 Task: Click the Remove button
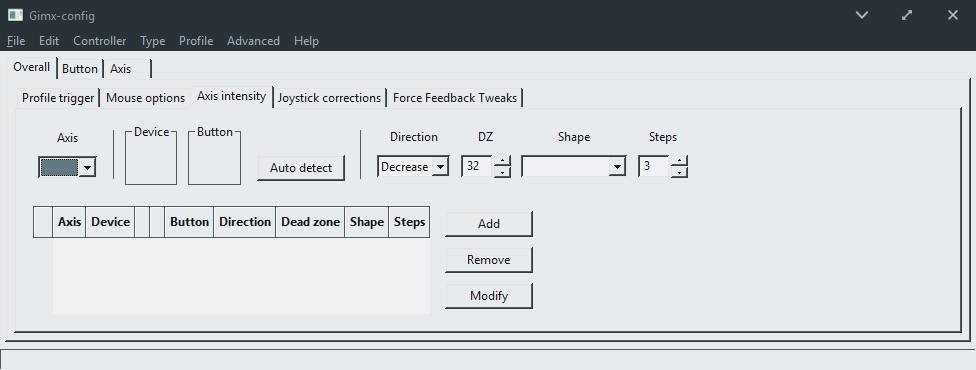[489, 260]
